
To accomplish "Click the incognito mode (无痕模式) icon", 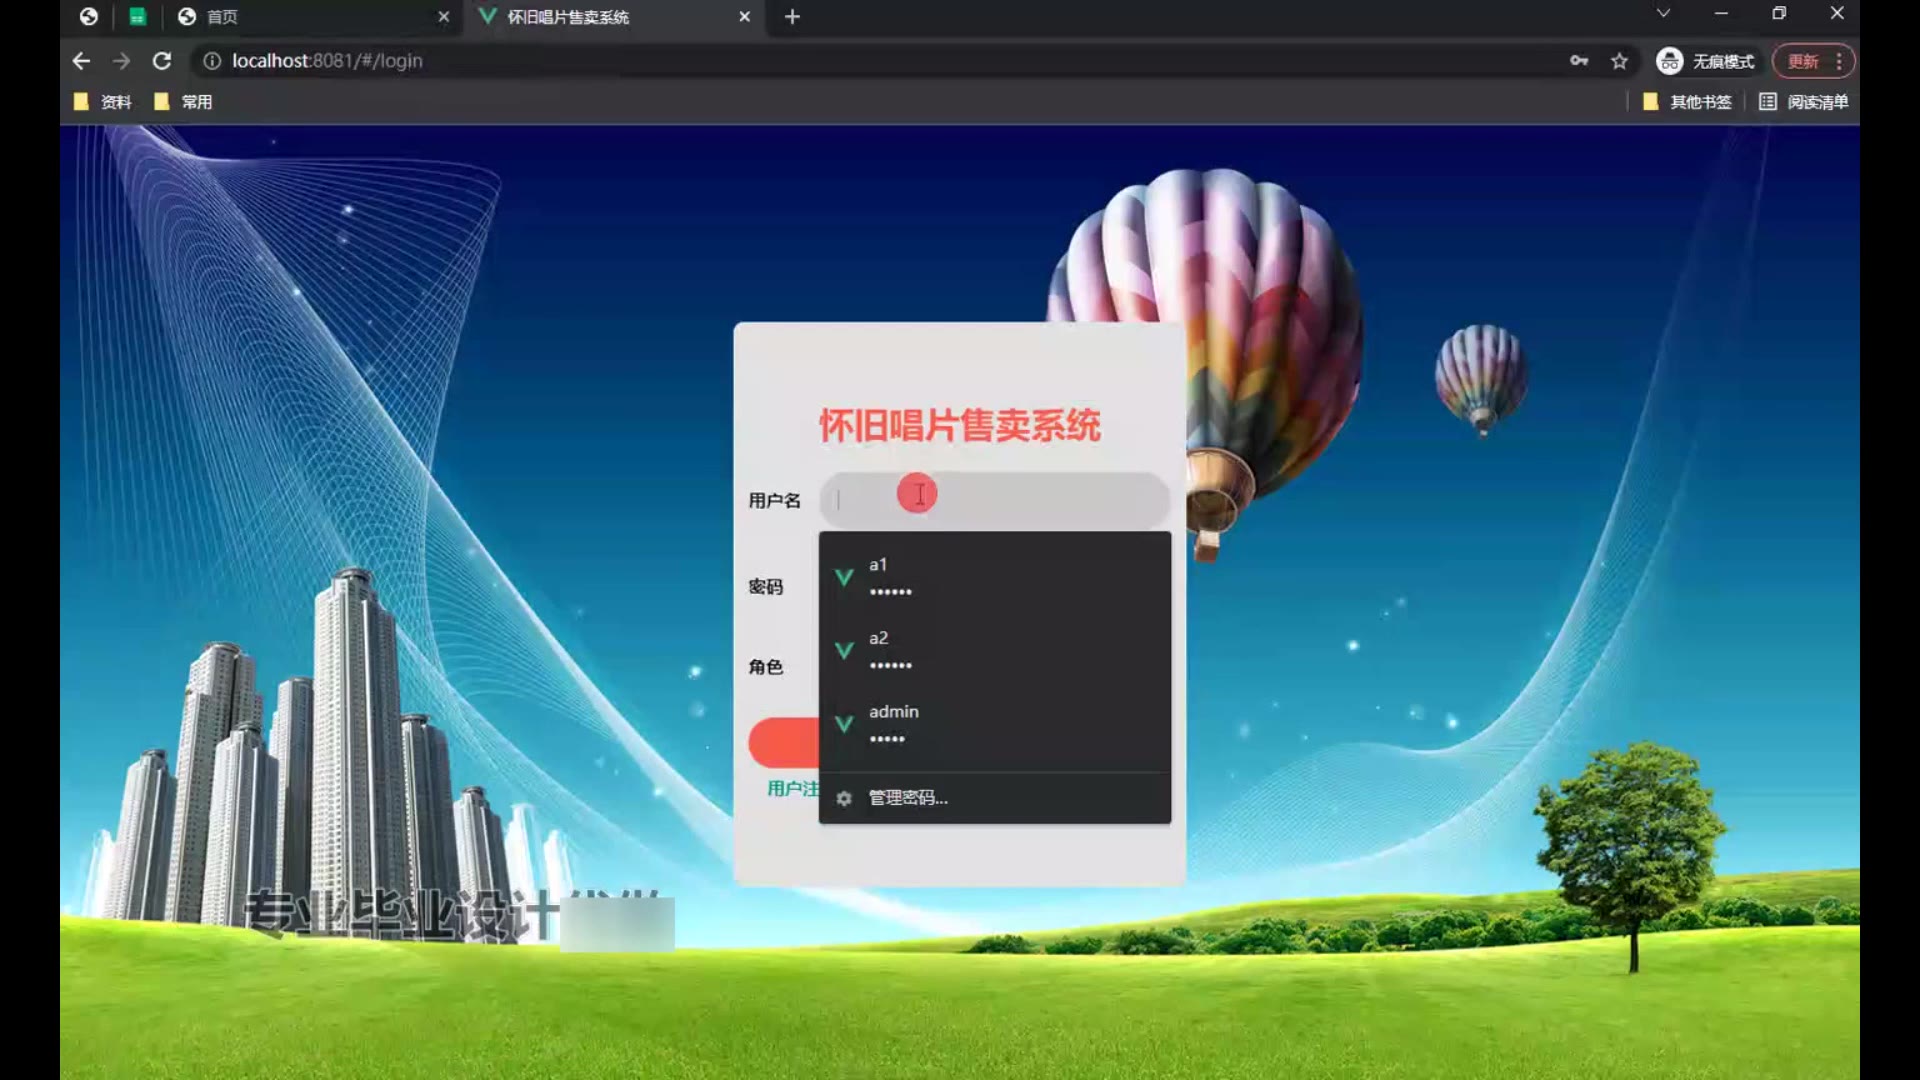I will [1669, 61].
